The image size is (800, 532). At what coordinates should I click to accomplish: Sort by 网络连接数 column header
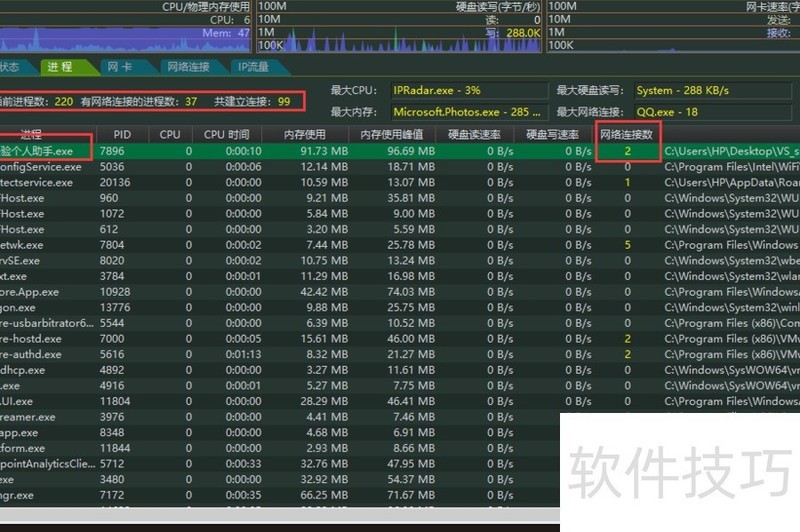pyautogui.click(x=627, y=135)
